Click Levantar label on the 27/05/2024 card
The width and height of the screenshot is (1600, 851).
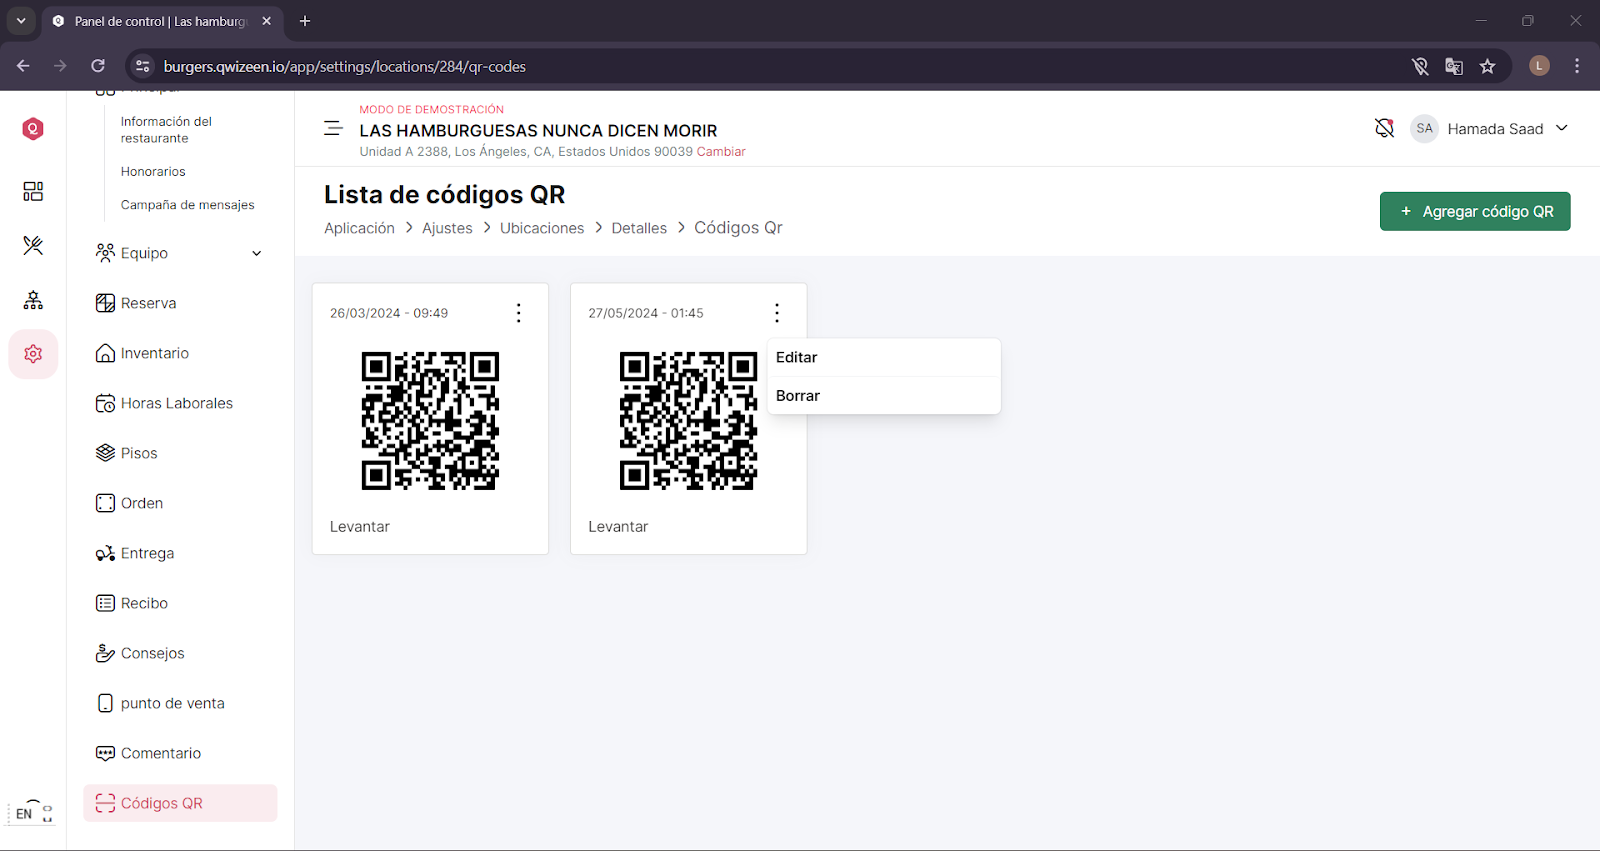pyautogui.click(x=618, y=527)
